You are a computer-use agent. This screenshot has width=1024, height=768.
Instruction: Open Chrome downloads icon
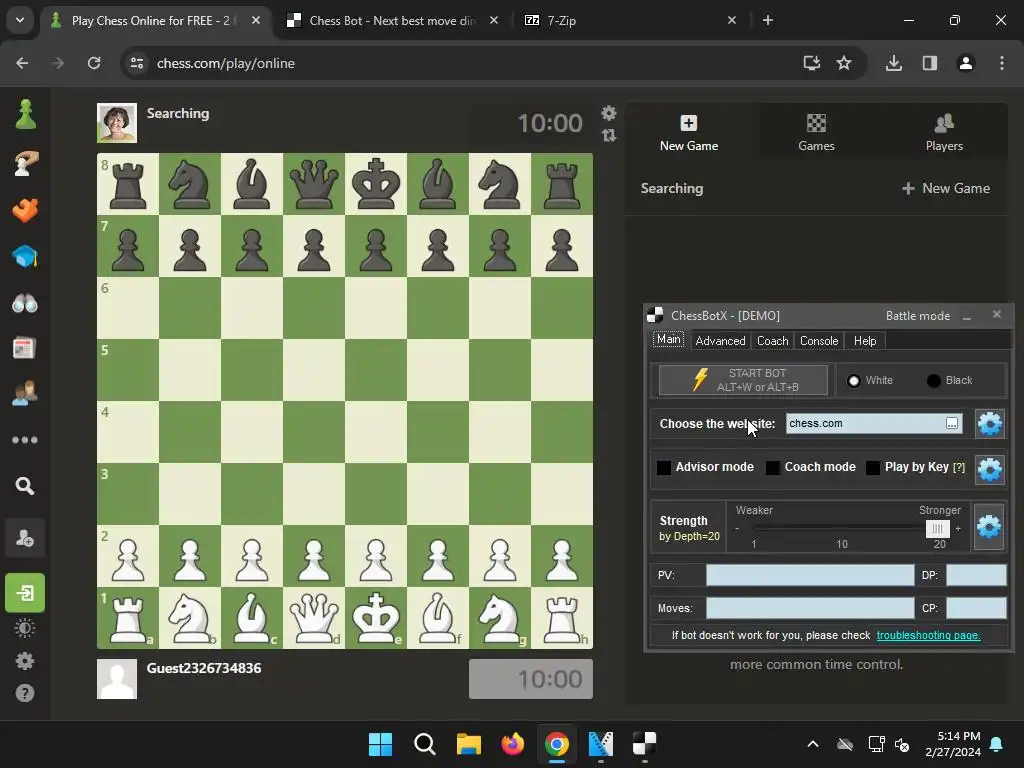pyautogui.click(x=894, y=63)
